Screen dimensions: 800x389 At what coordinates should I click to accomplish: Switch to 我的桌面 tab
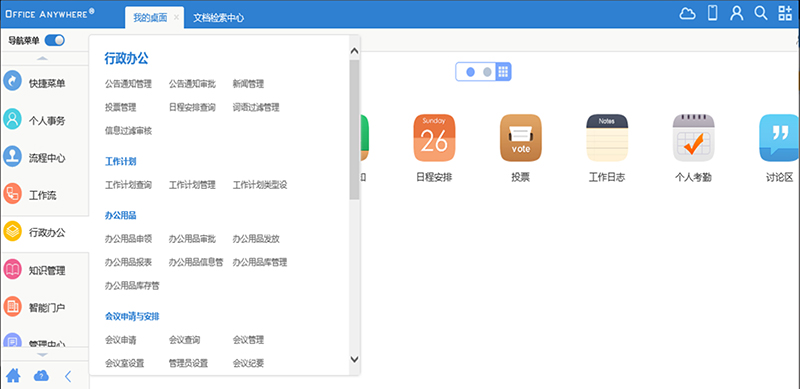pos(150,17)
